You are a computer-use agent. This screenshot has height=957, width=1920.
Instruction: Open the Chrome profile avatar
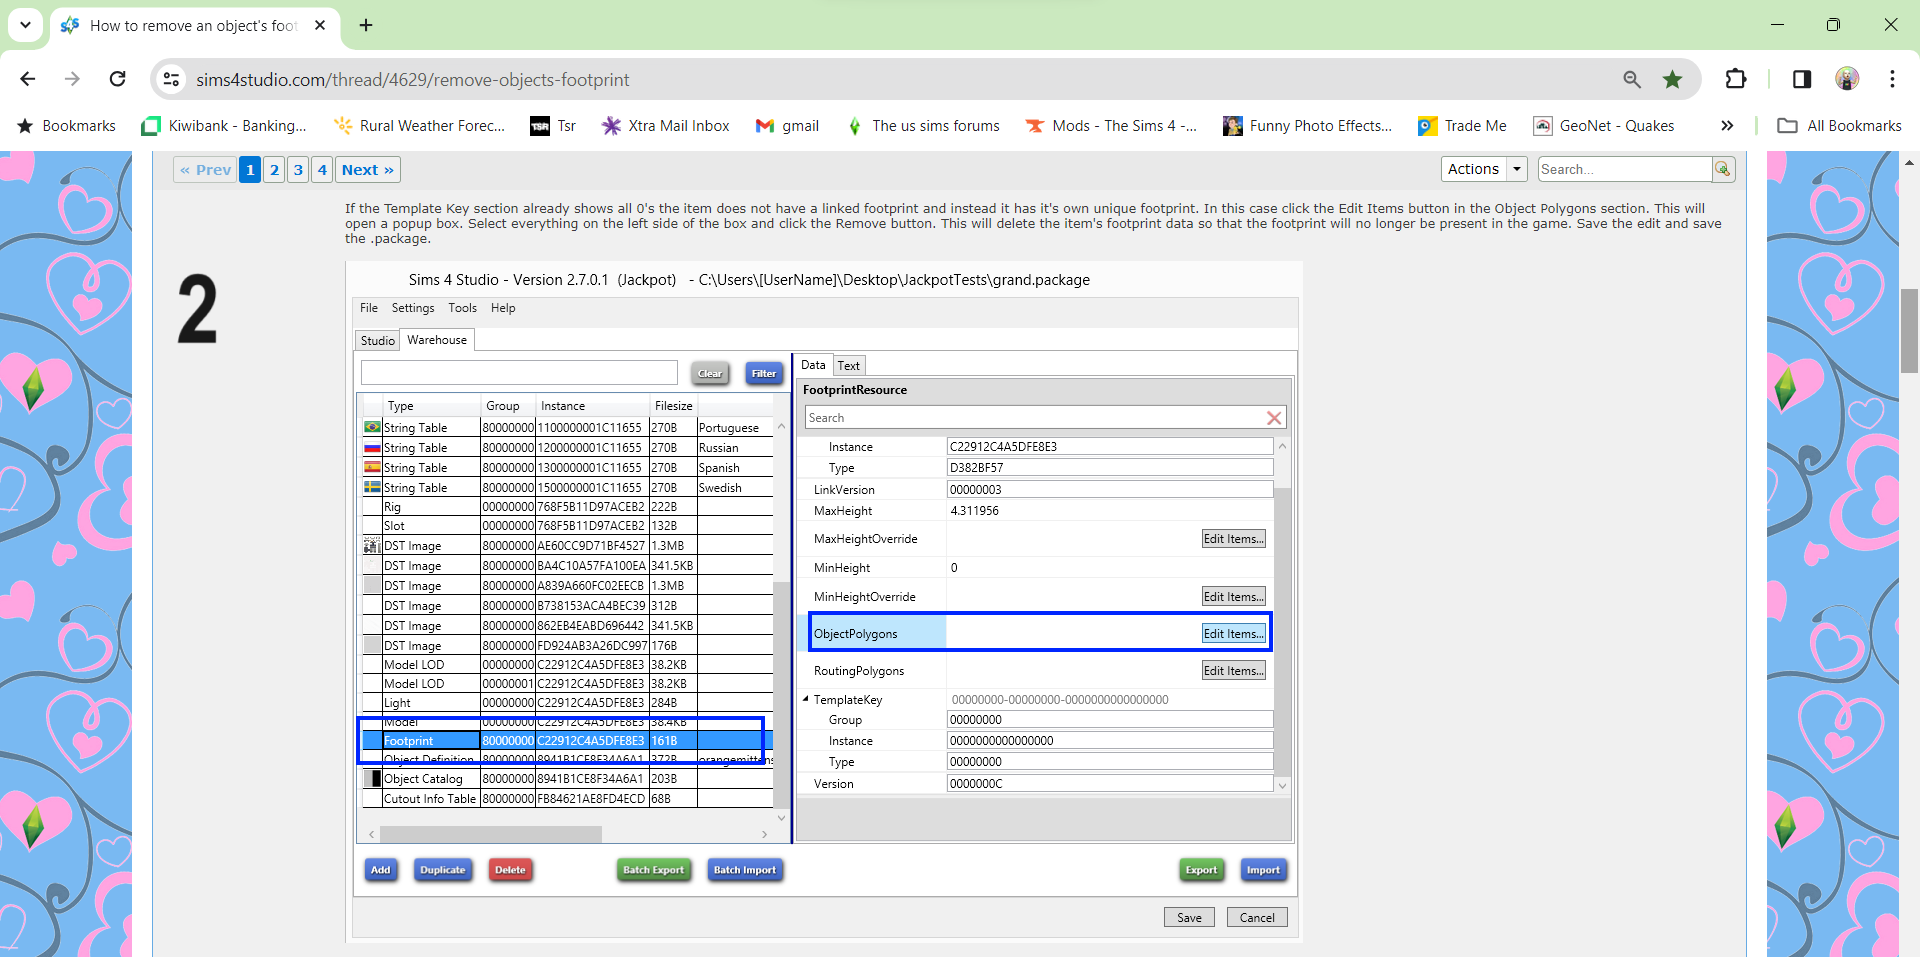tap(1847, 79)
